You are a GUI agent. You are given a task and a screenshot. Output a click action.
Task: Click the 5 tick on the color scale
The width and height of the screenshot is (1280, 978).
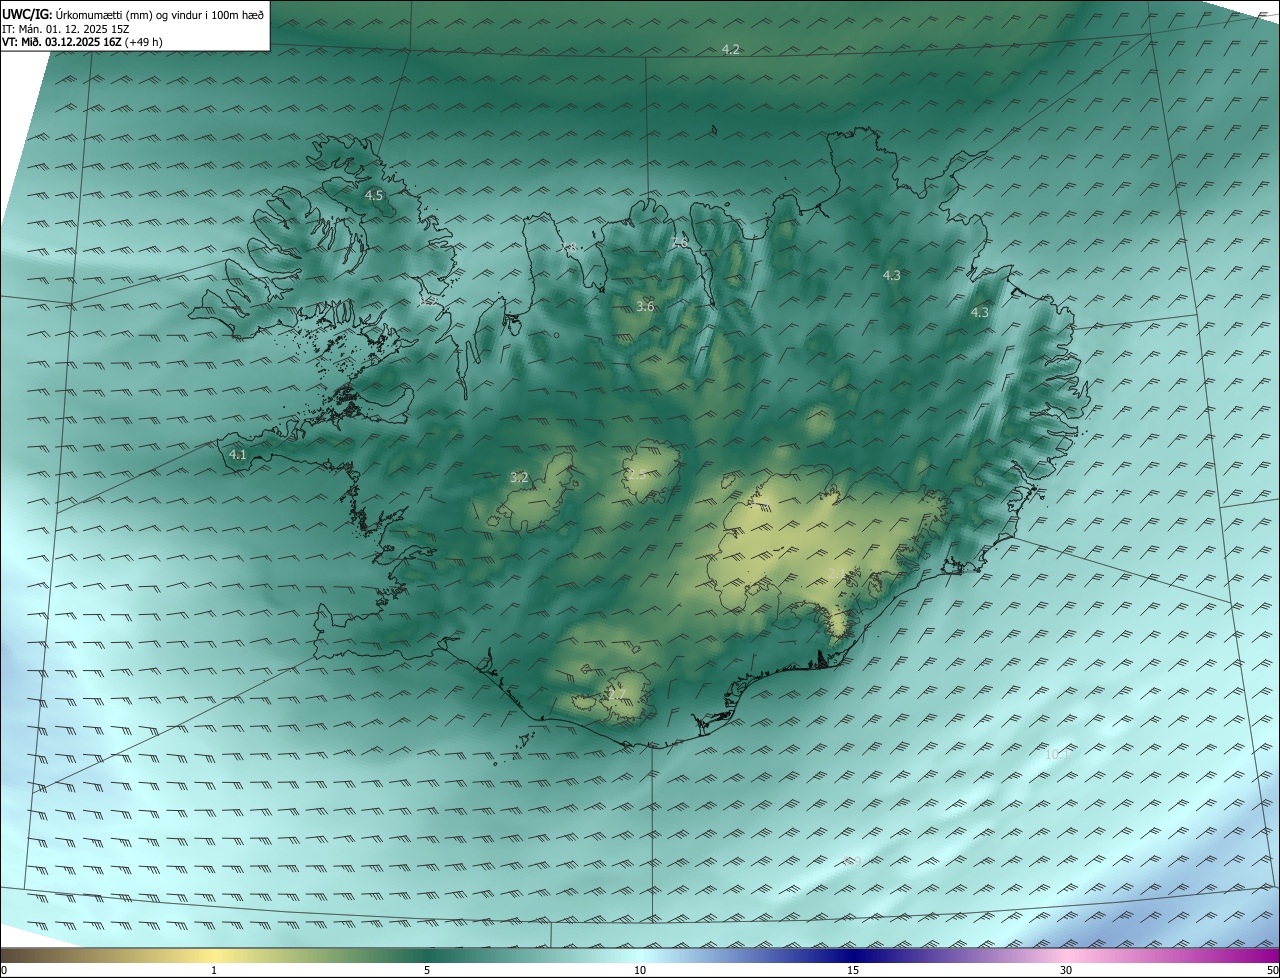pos(427,970)
